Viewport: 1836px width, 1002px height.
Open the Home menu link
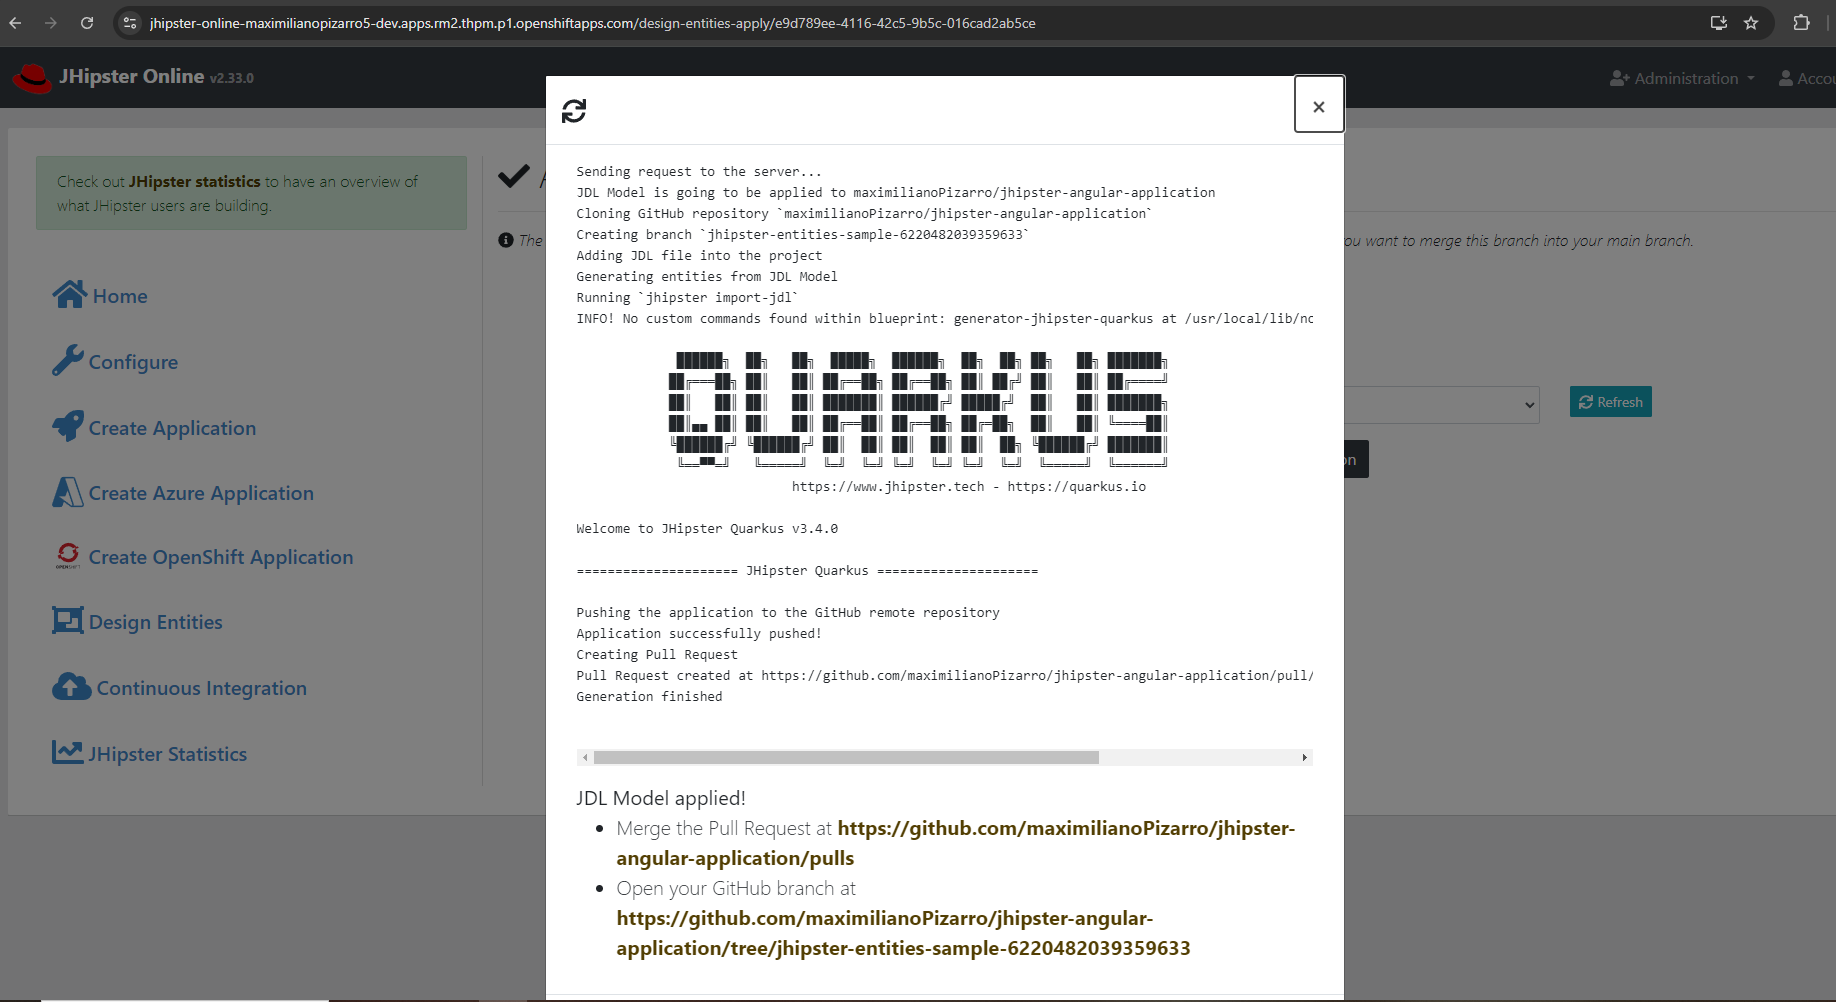pyautogui.click(x=120, y=296)
